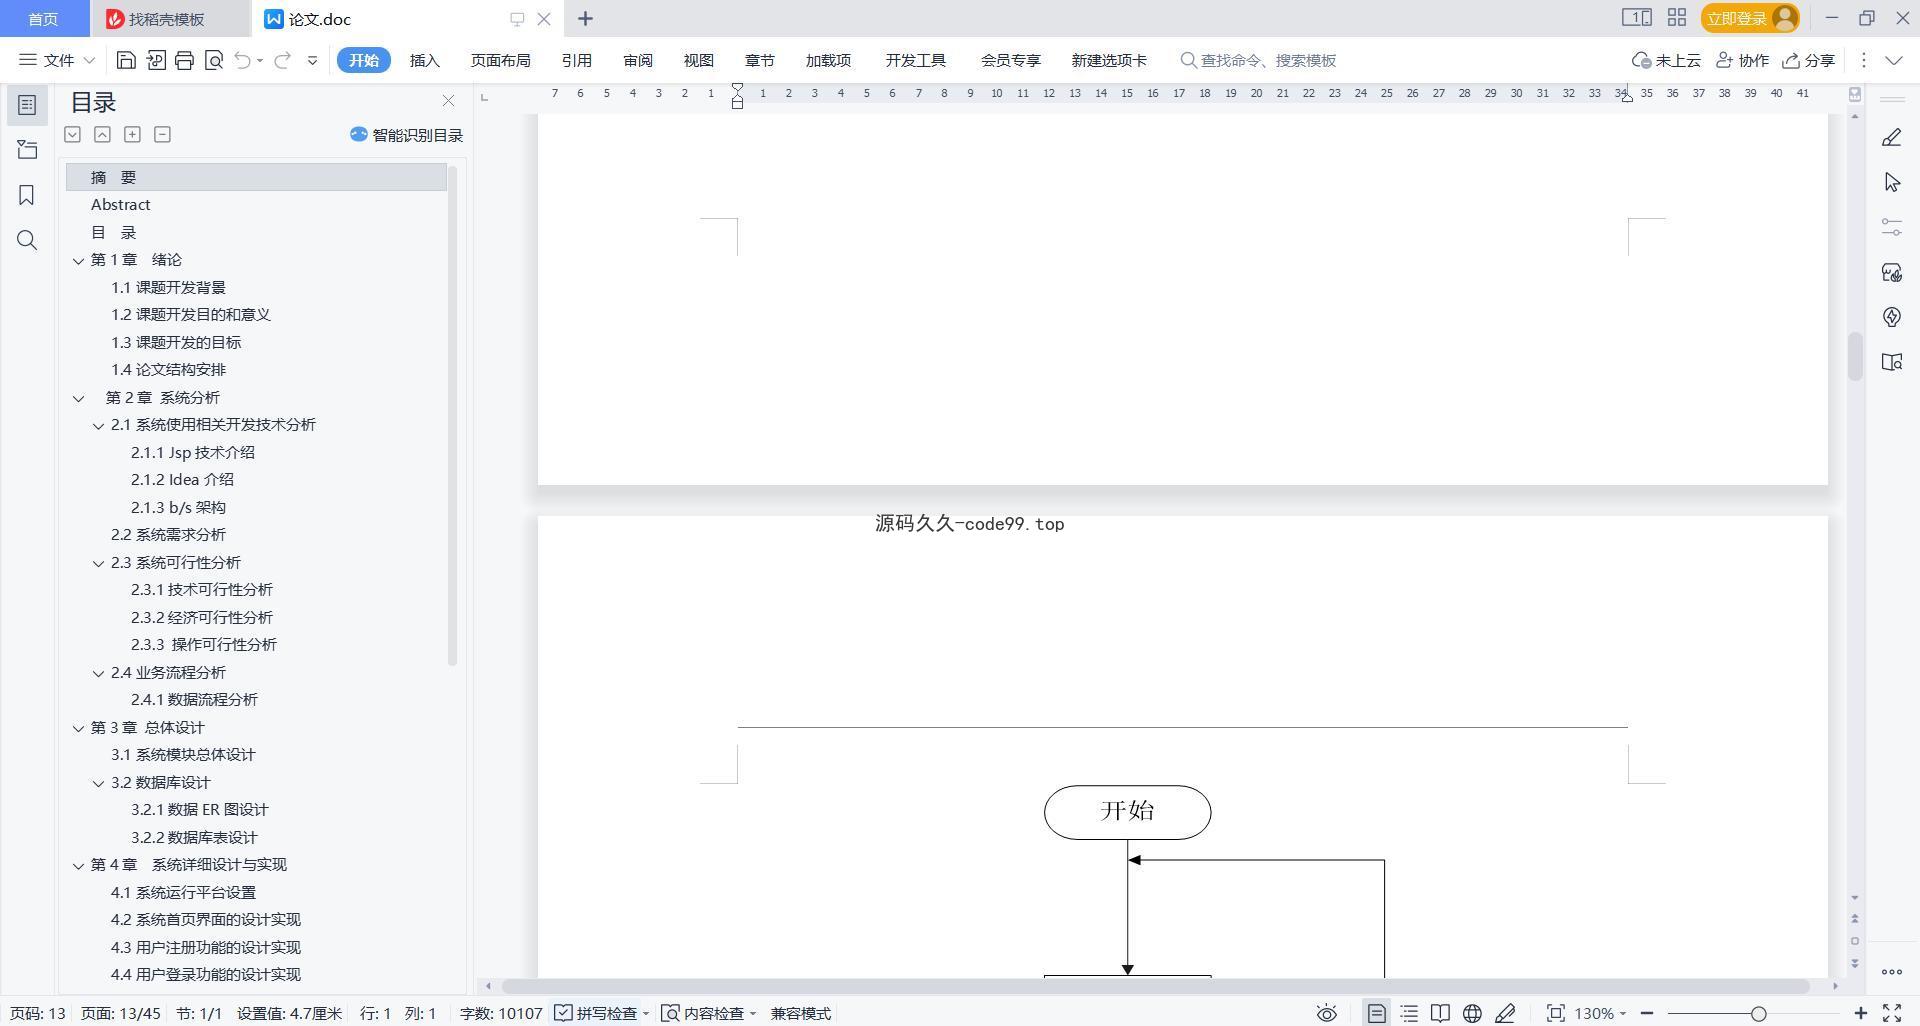Collapse the 2.3 系统可行性分析 node
This screenshot has height=1026, width=1920.
(x=99, y=563)
